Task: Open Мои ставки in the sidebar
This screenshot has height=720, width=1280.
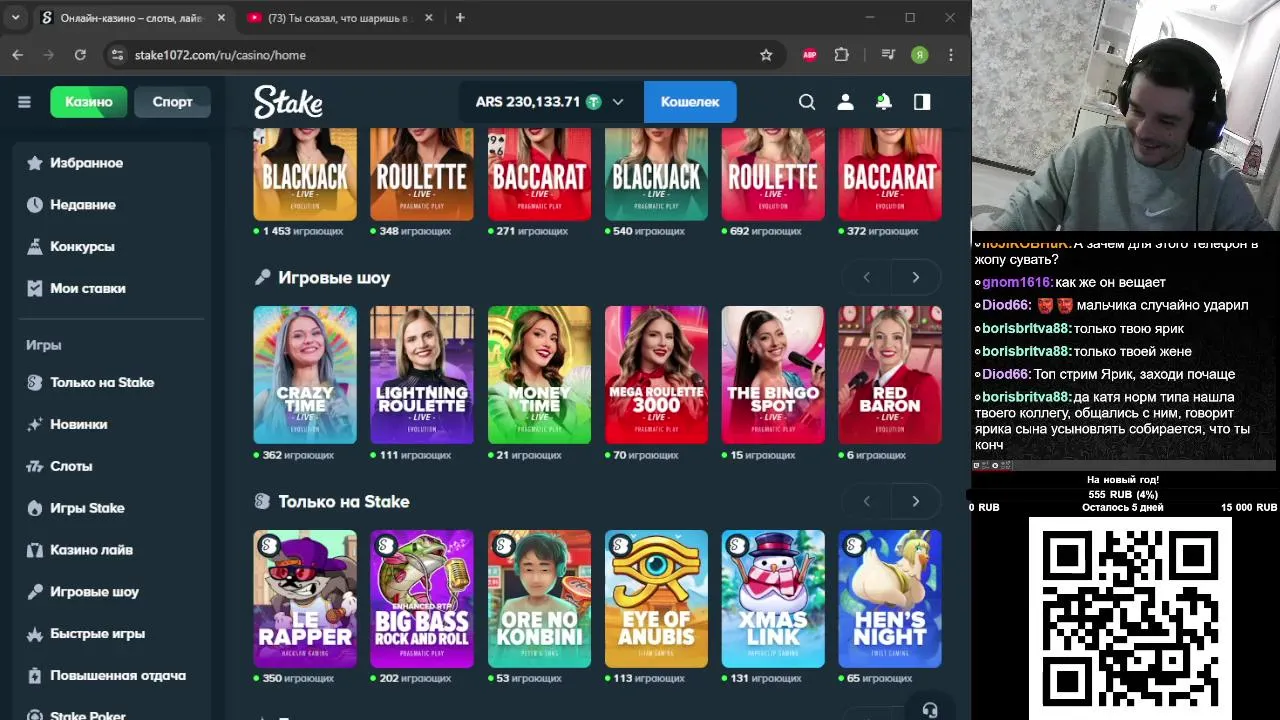Action: pyautogui.click(x=112, y=288)
